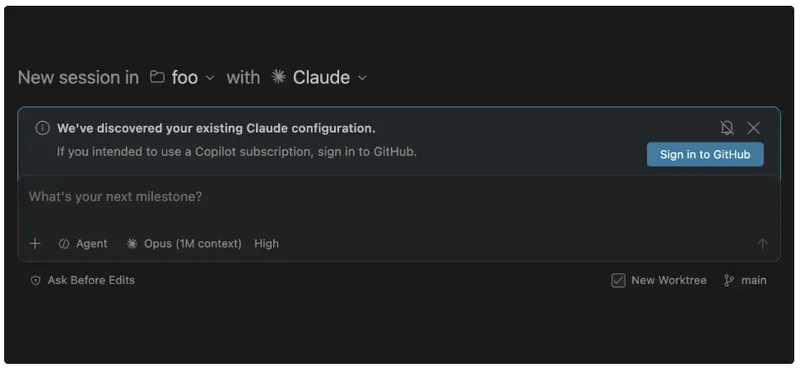Click the plus icon to add context

[x=35, y=243]
